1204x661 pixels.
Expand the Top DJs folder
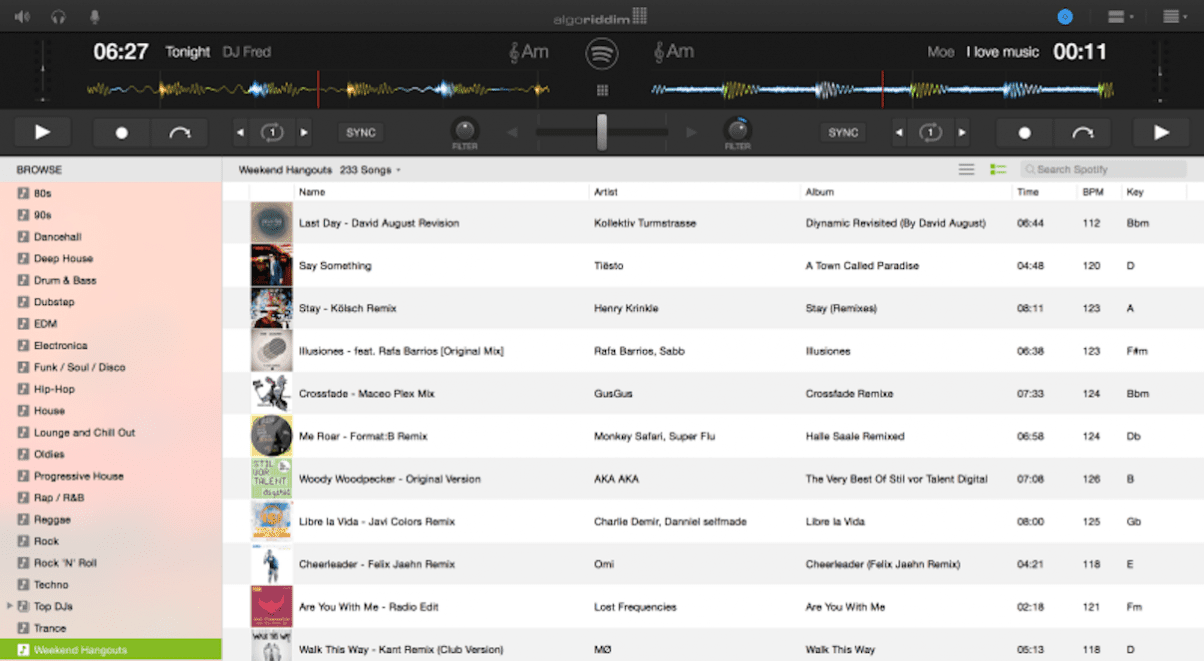[10, 606]
